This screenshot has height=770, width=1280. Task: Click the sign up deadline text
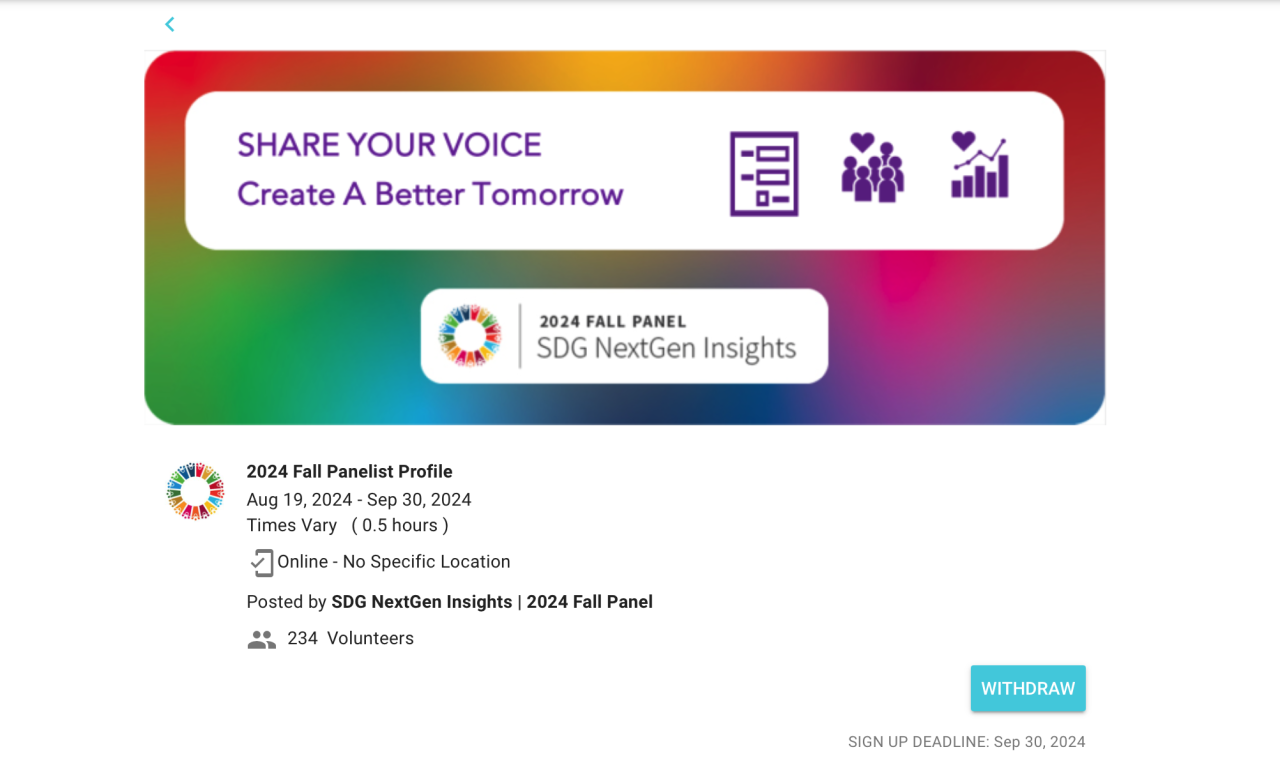[966, 742]
